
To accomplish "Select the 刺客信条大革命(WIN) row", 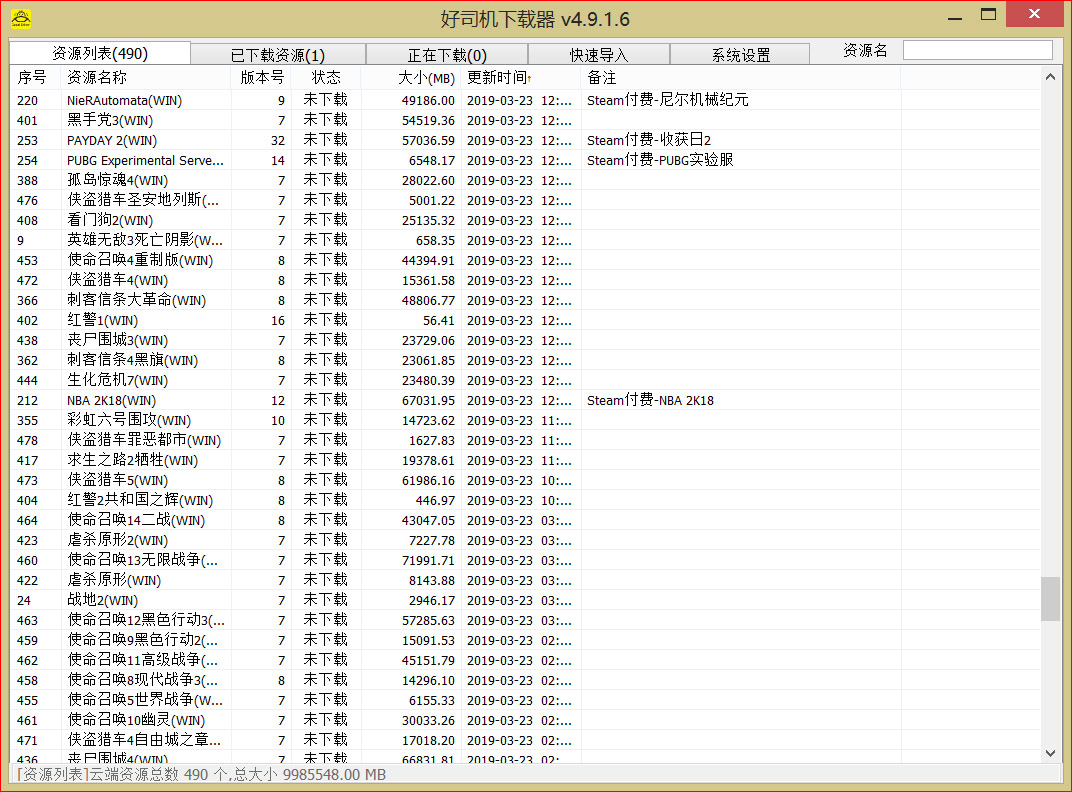I will point(525,300).
